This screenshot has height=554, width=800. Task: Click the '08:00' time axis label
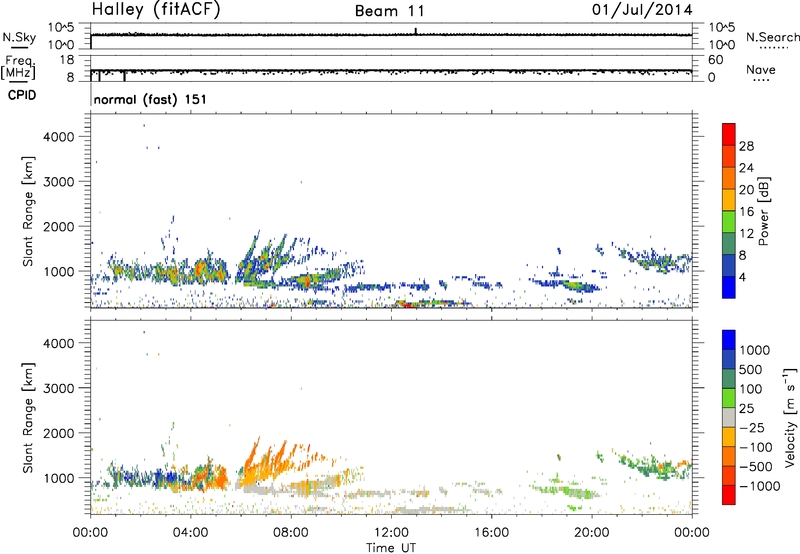pyautogui.click(x=291, y=533)
